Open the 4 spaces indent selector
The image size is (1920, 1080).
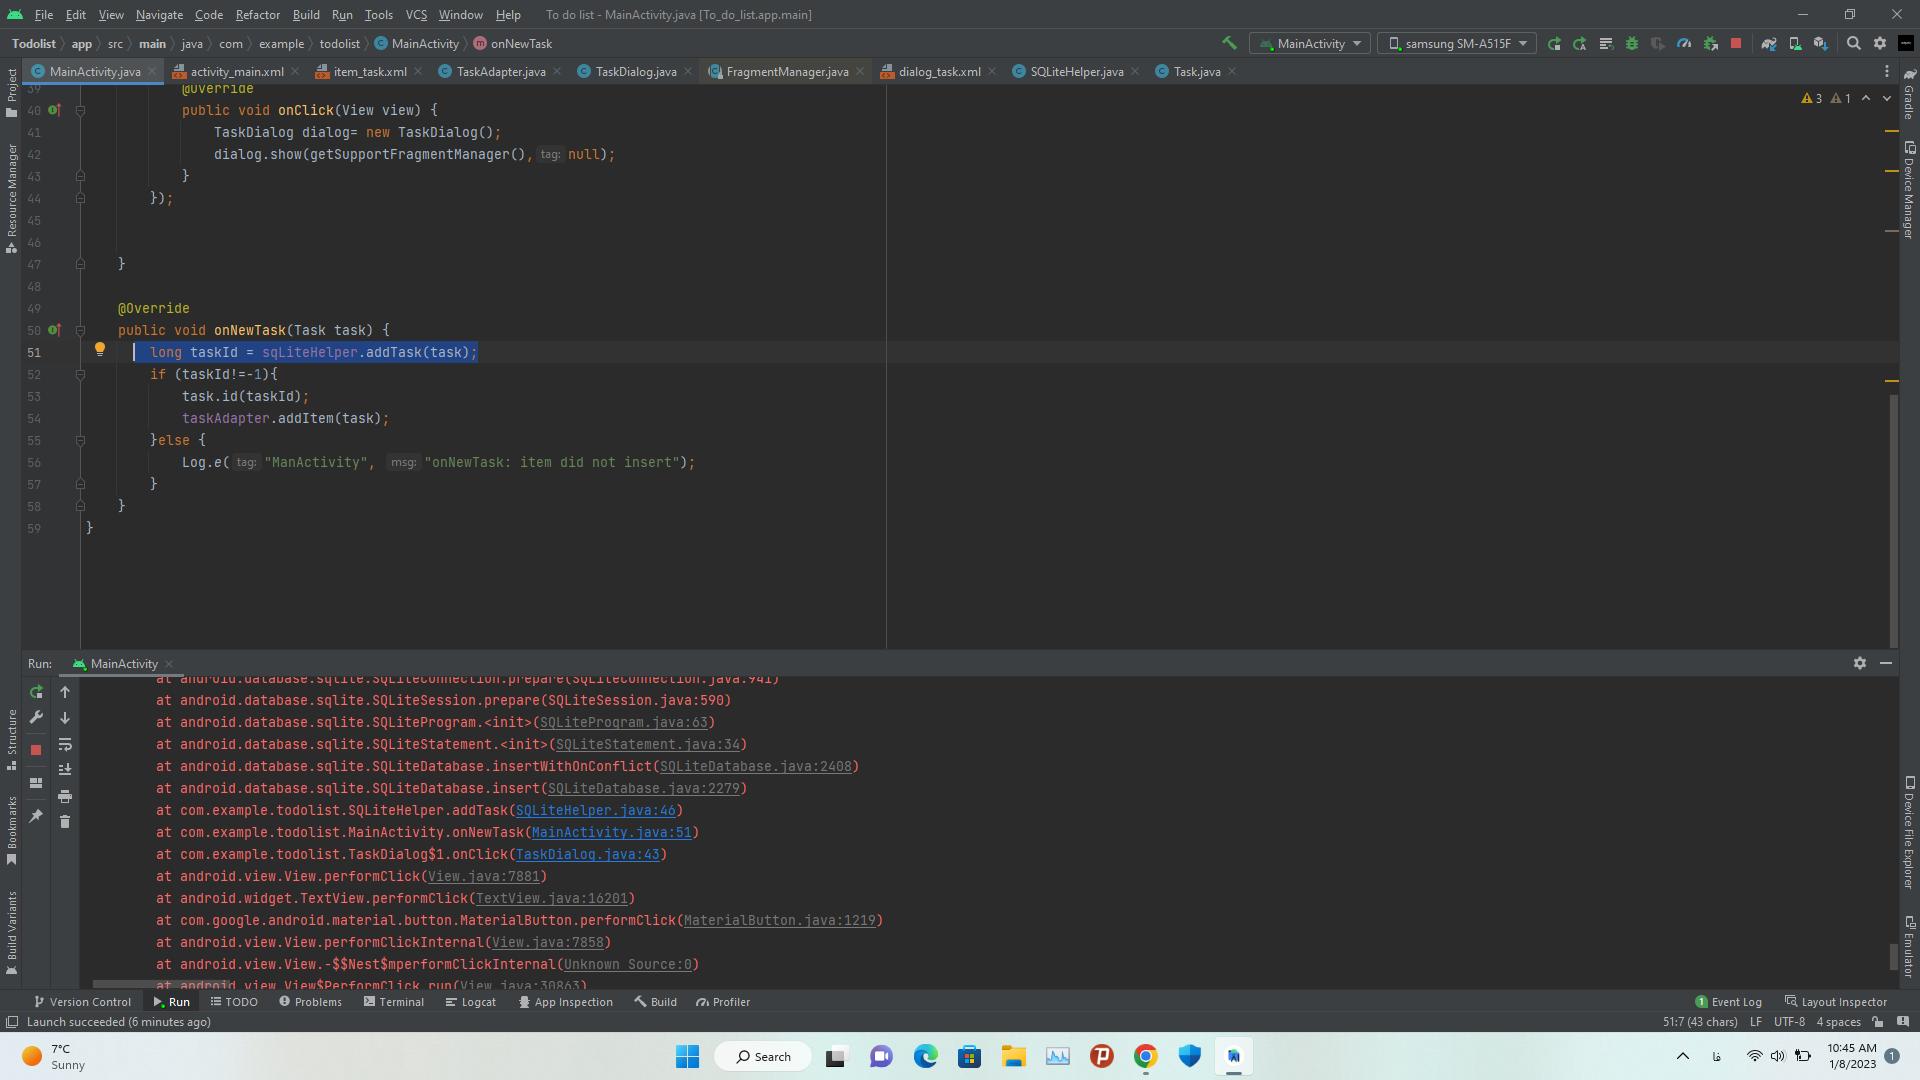[x=1838, y=1021]
